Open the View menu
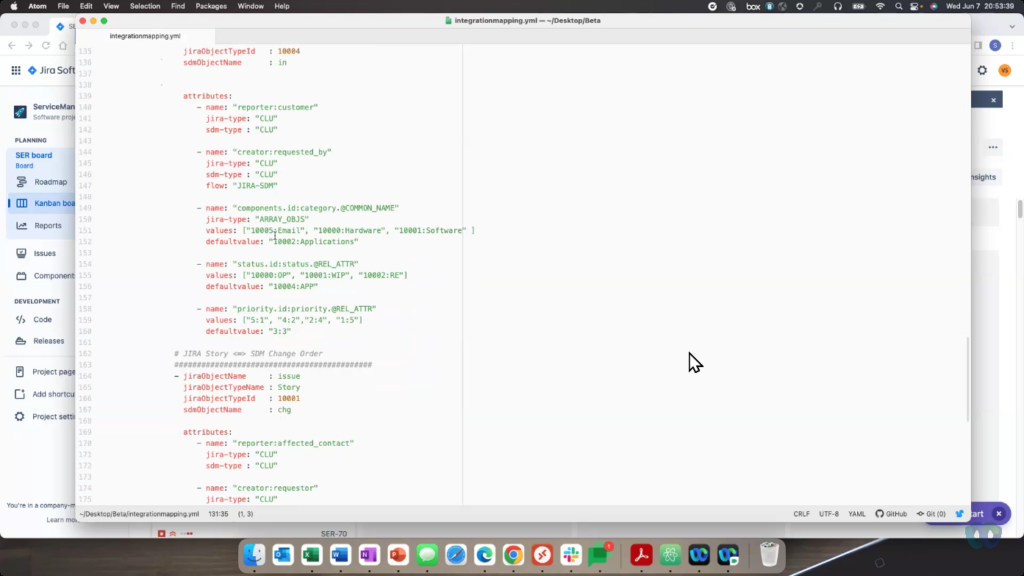The width and height of the screenshot is (1024, 576). click(111, 6)
